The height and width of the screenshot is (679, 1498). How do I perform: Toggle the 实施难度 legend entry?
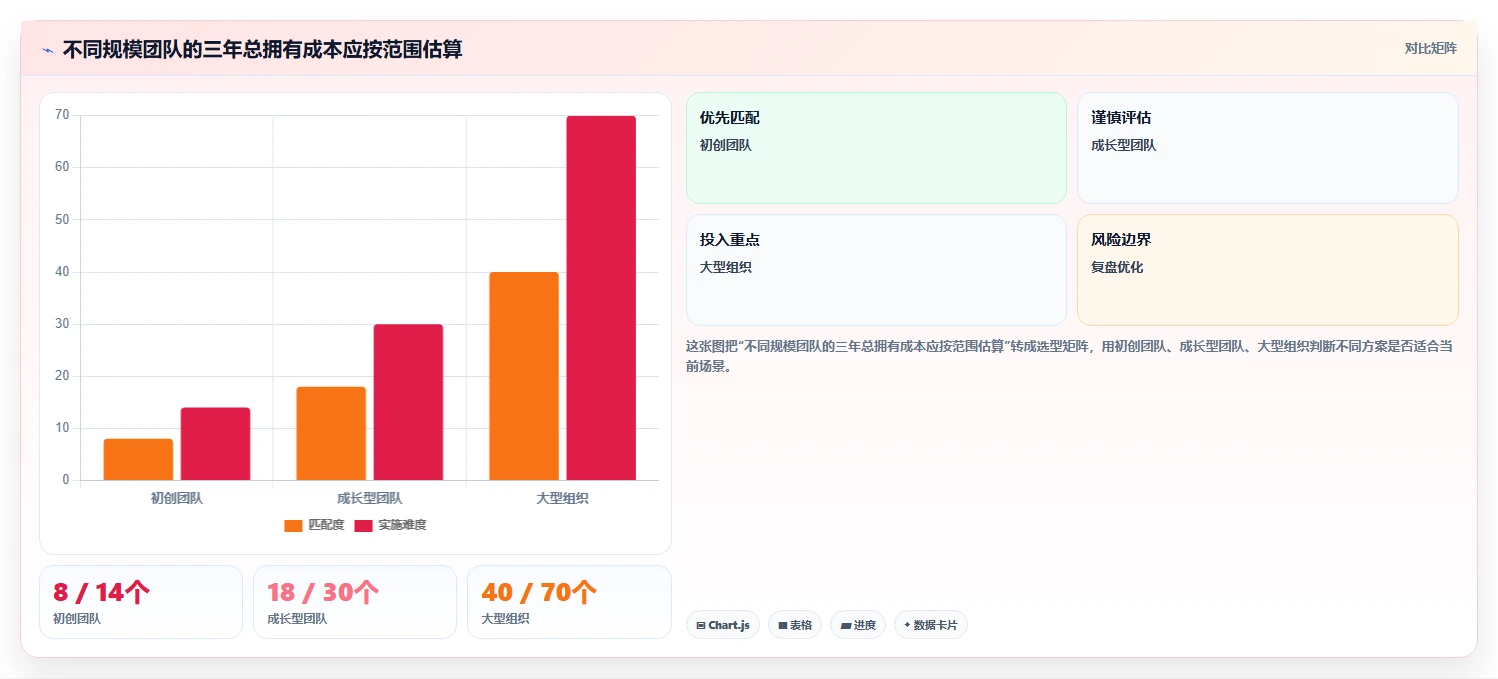[x=390, y=525]
